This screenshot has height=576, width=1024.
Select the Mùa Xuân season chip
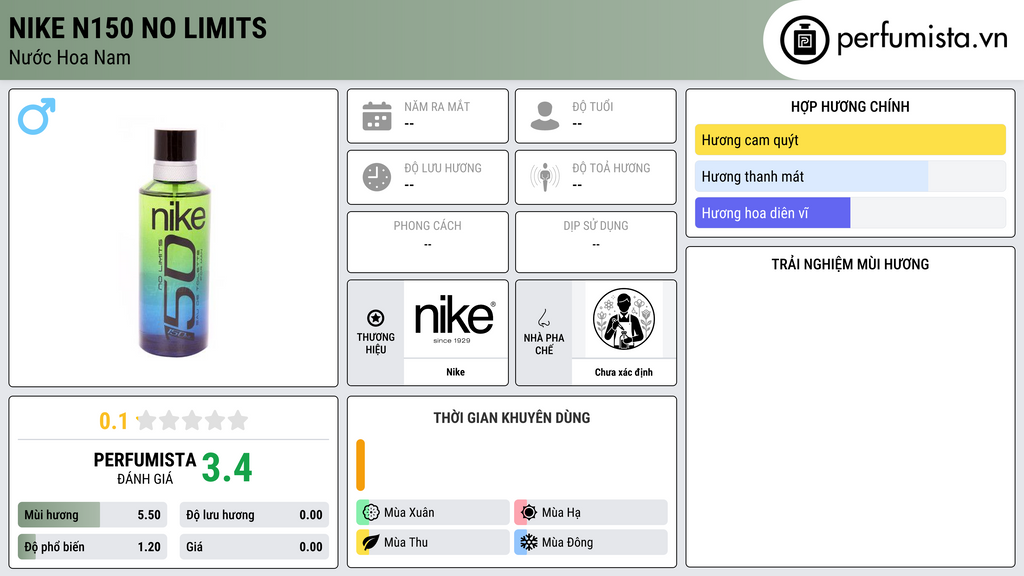click(x=432, y=512)
